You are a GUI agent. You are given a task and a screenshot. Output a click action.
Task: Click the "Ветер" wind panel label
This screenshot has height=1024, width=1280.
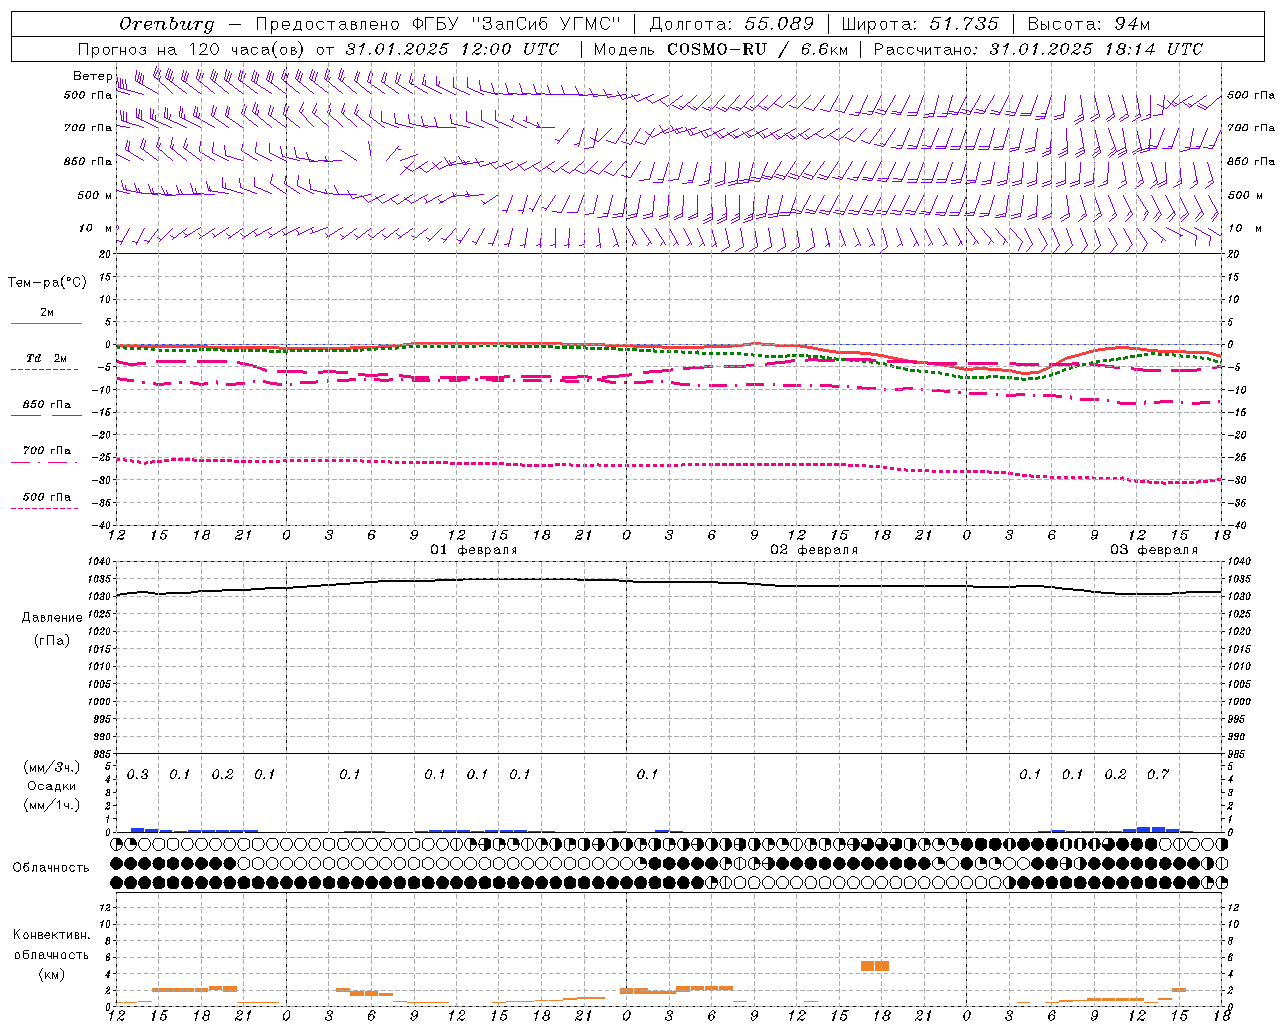click(92, 76)
